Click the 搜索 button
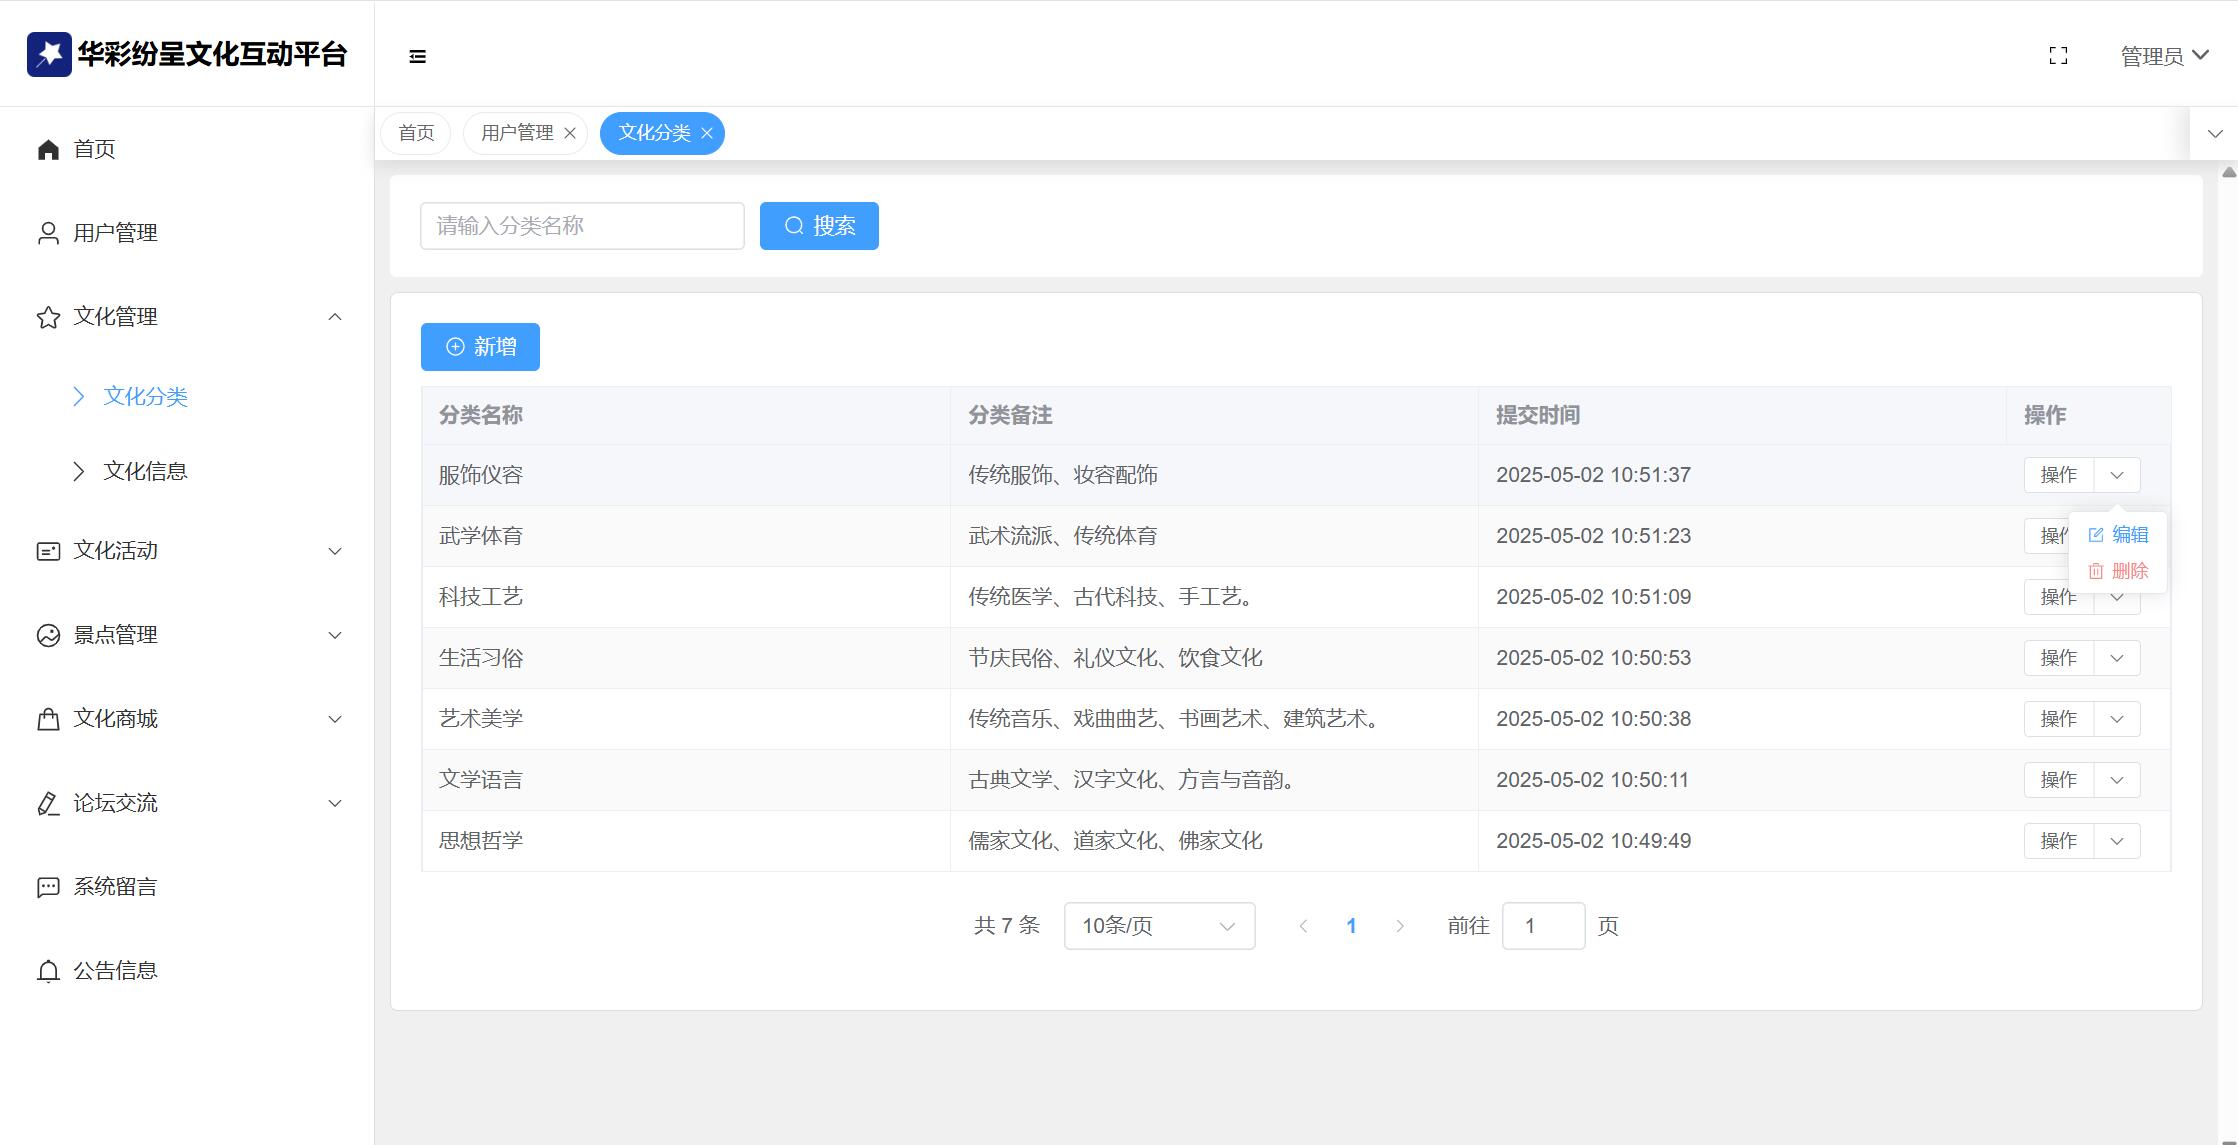The image size is (2238, 1145). [x=819, y=226]
